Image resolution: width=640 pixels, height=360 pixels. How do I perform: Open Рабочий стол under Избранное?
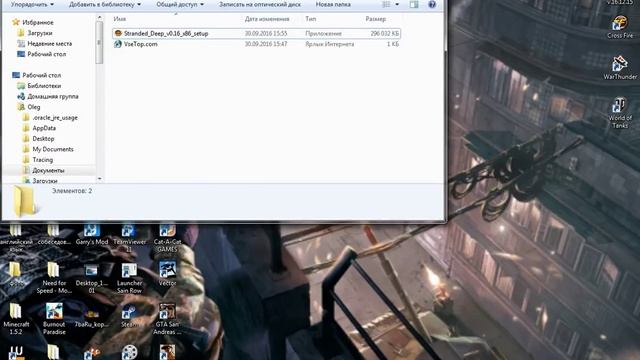point(41,54)
